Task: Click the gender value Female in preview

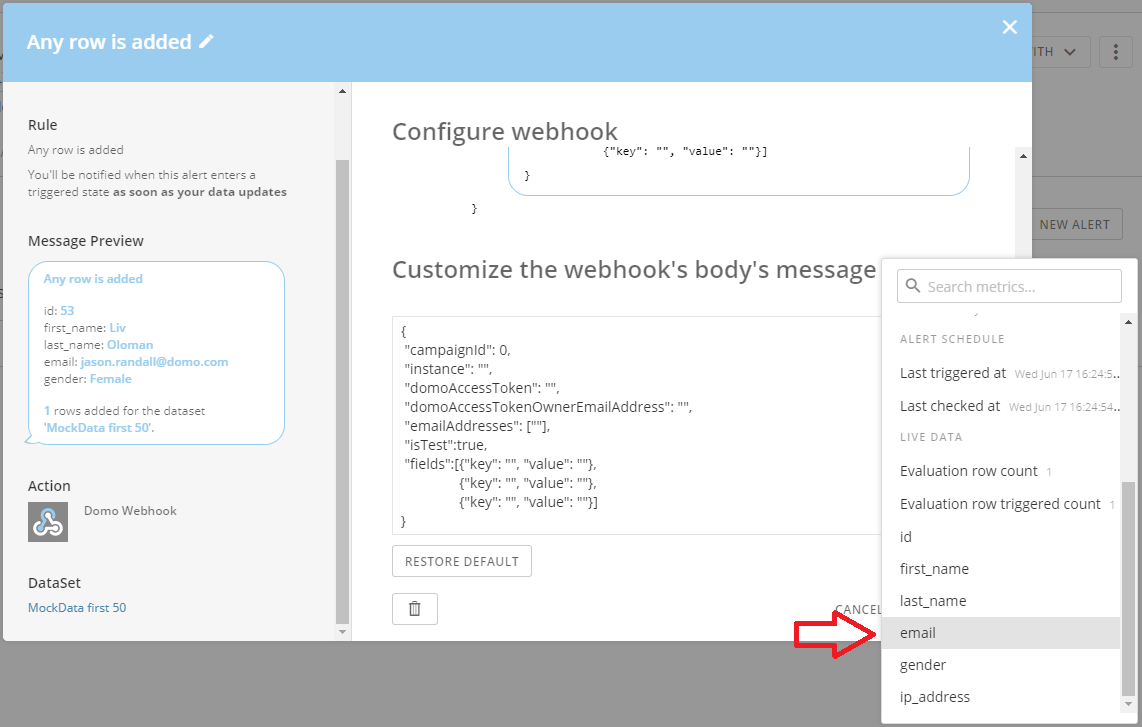Action: 111,379
